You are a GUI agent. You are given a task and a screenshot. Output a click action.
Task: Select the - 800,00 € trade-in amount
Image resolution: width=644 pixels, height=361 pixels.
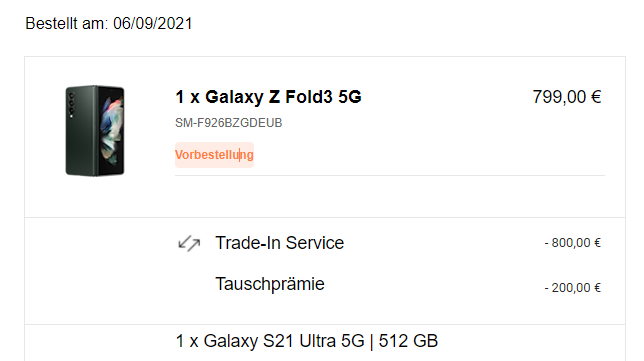(x=573, y=243)
